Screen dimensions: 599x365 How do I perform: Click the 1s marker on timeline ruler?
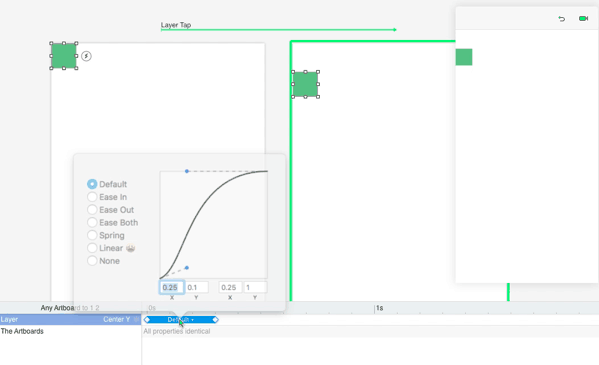pos(379,308)
